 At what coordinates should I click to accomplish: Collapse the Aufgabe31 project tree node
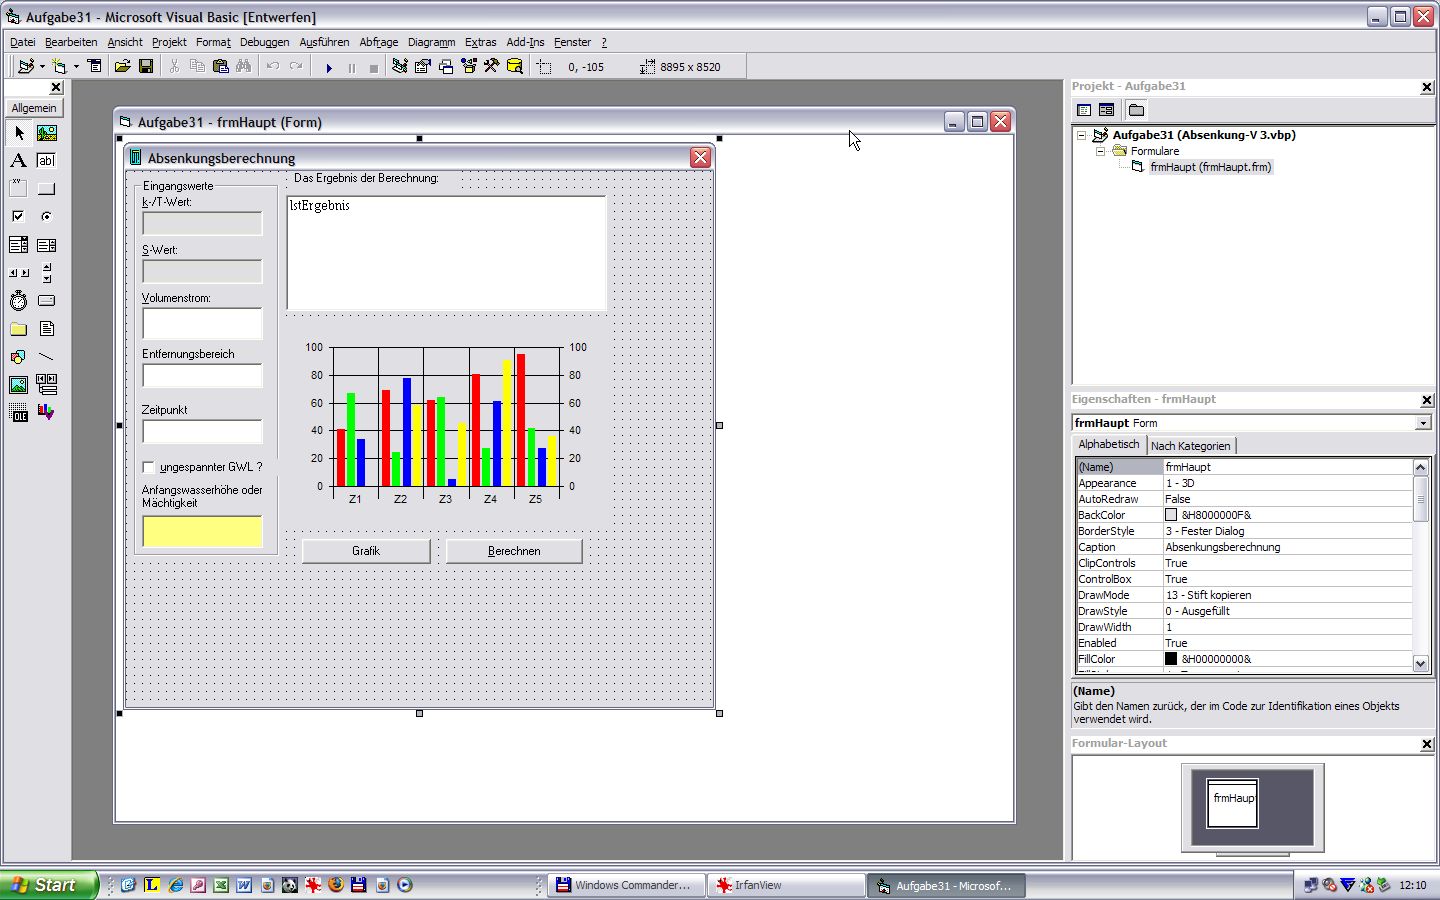click(x=1082, y=135)
